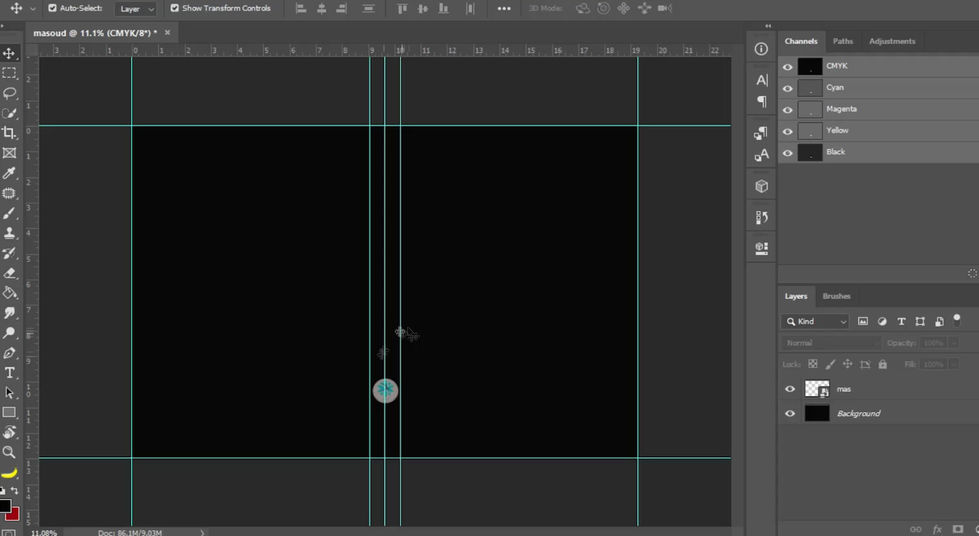Select the Crop tool
Screen dimensions: 979x536
(9, 132)
